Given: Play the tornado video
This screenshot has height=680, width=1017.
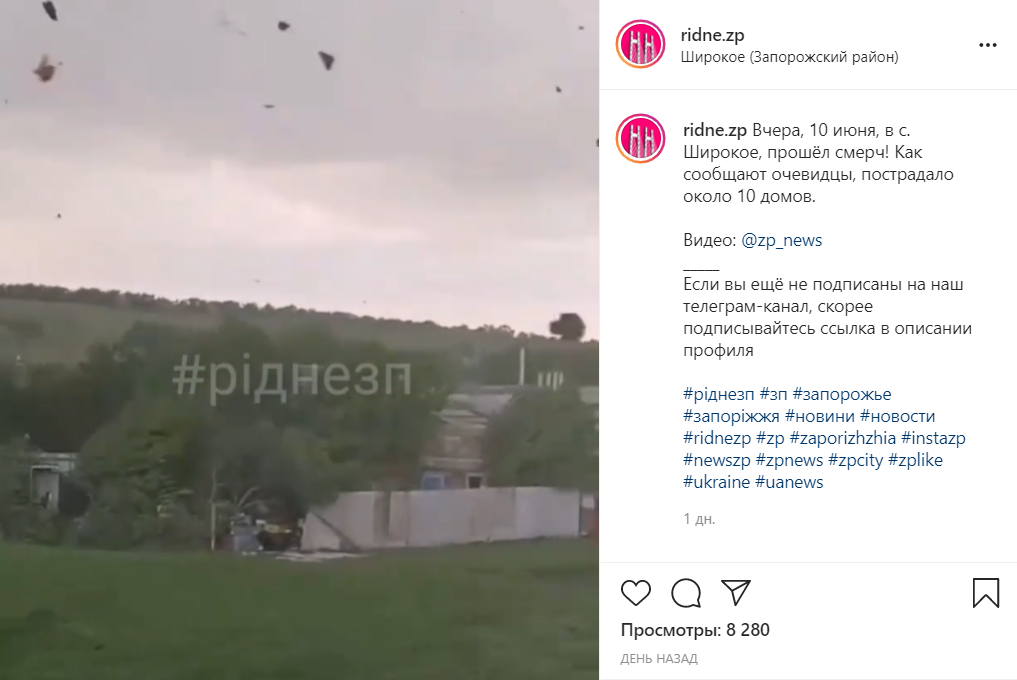Looking at the screenshot, I should pos(299,340).
